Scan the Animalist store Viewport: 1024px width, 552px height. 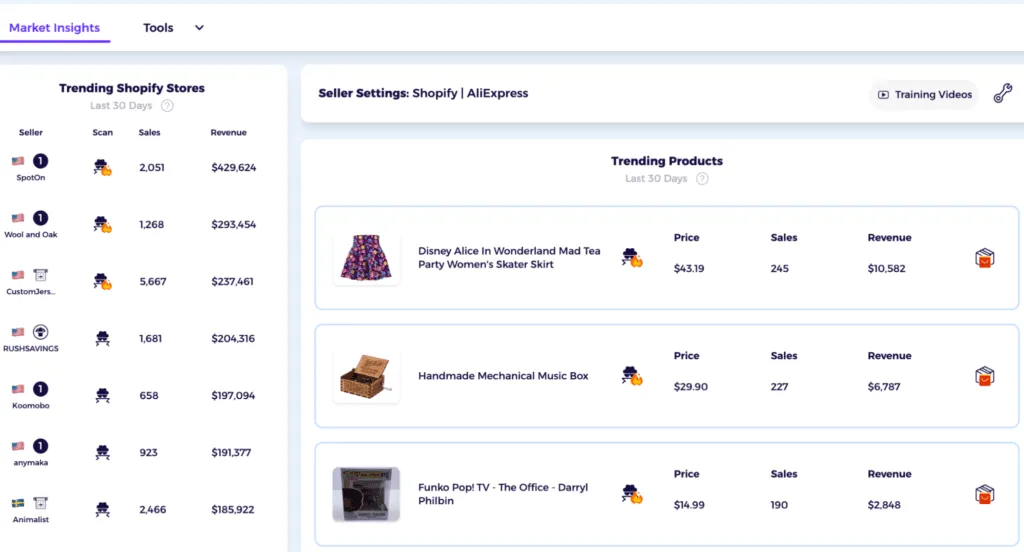102,509
